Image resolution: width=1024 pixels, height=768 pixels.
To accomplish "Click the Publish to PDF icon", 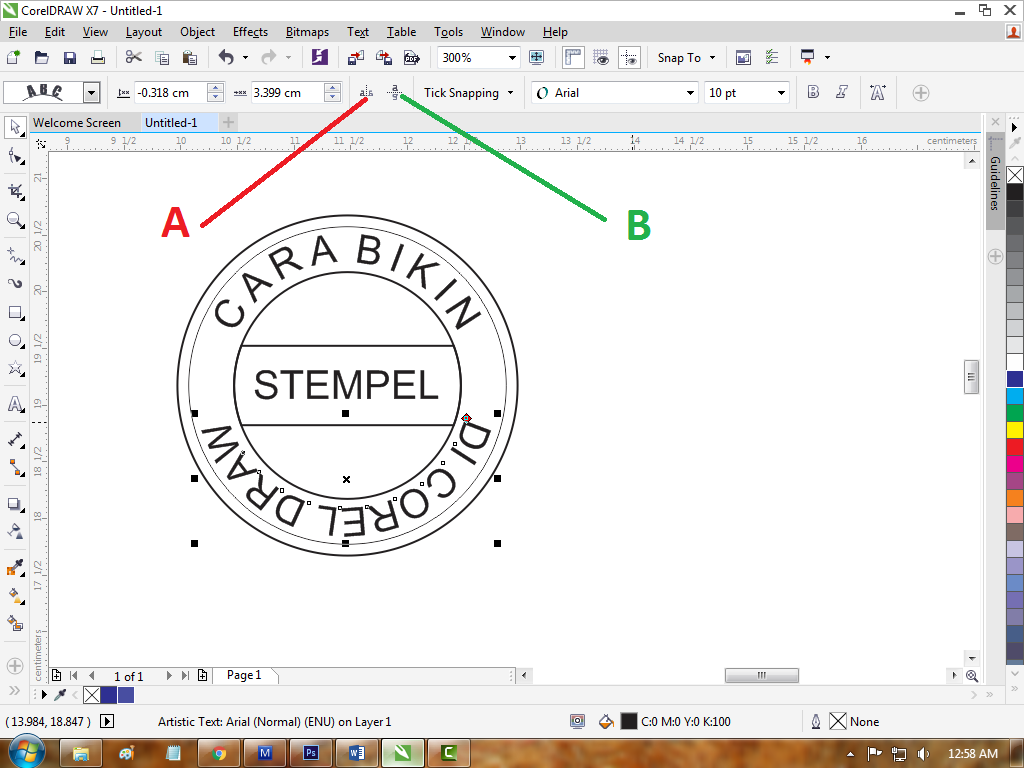I will [409, 57].
